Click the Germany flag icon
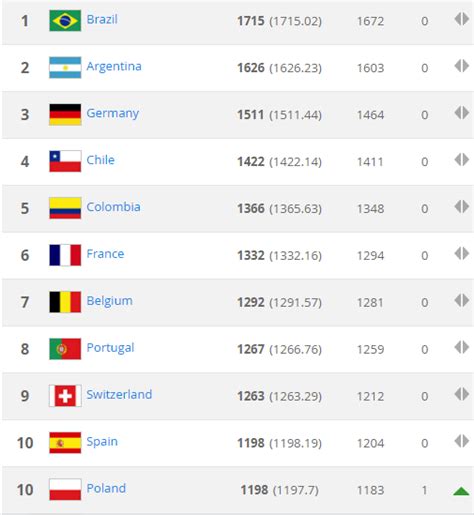This screenshot has height=515, width=474. pos(65,114)
